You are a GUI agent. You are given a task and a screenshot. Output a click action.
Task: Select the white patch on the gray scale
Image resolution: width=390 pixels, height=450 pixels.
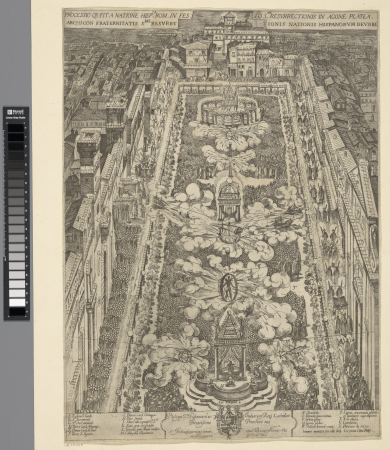(17, 302)
